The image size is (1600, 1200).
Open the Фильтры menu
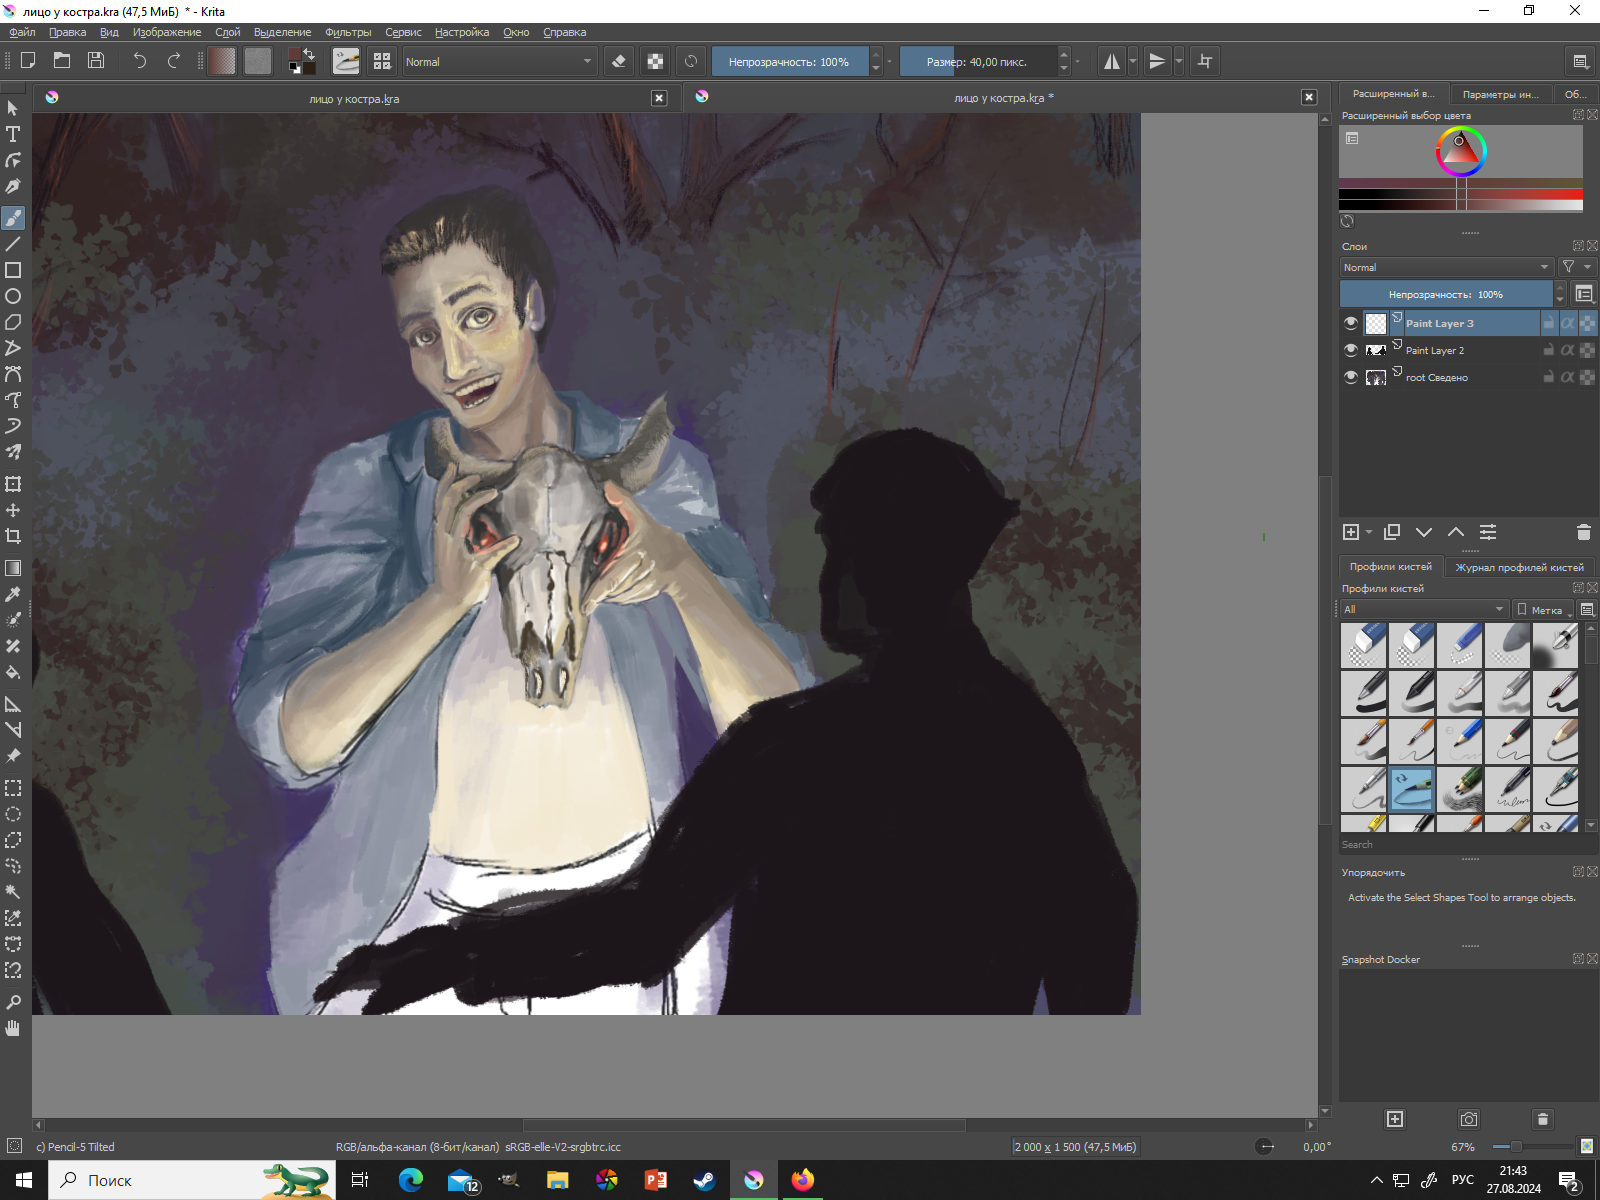tap(347, 32)
